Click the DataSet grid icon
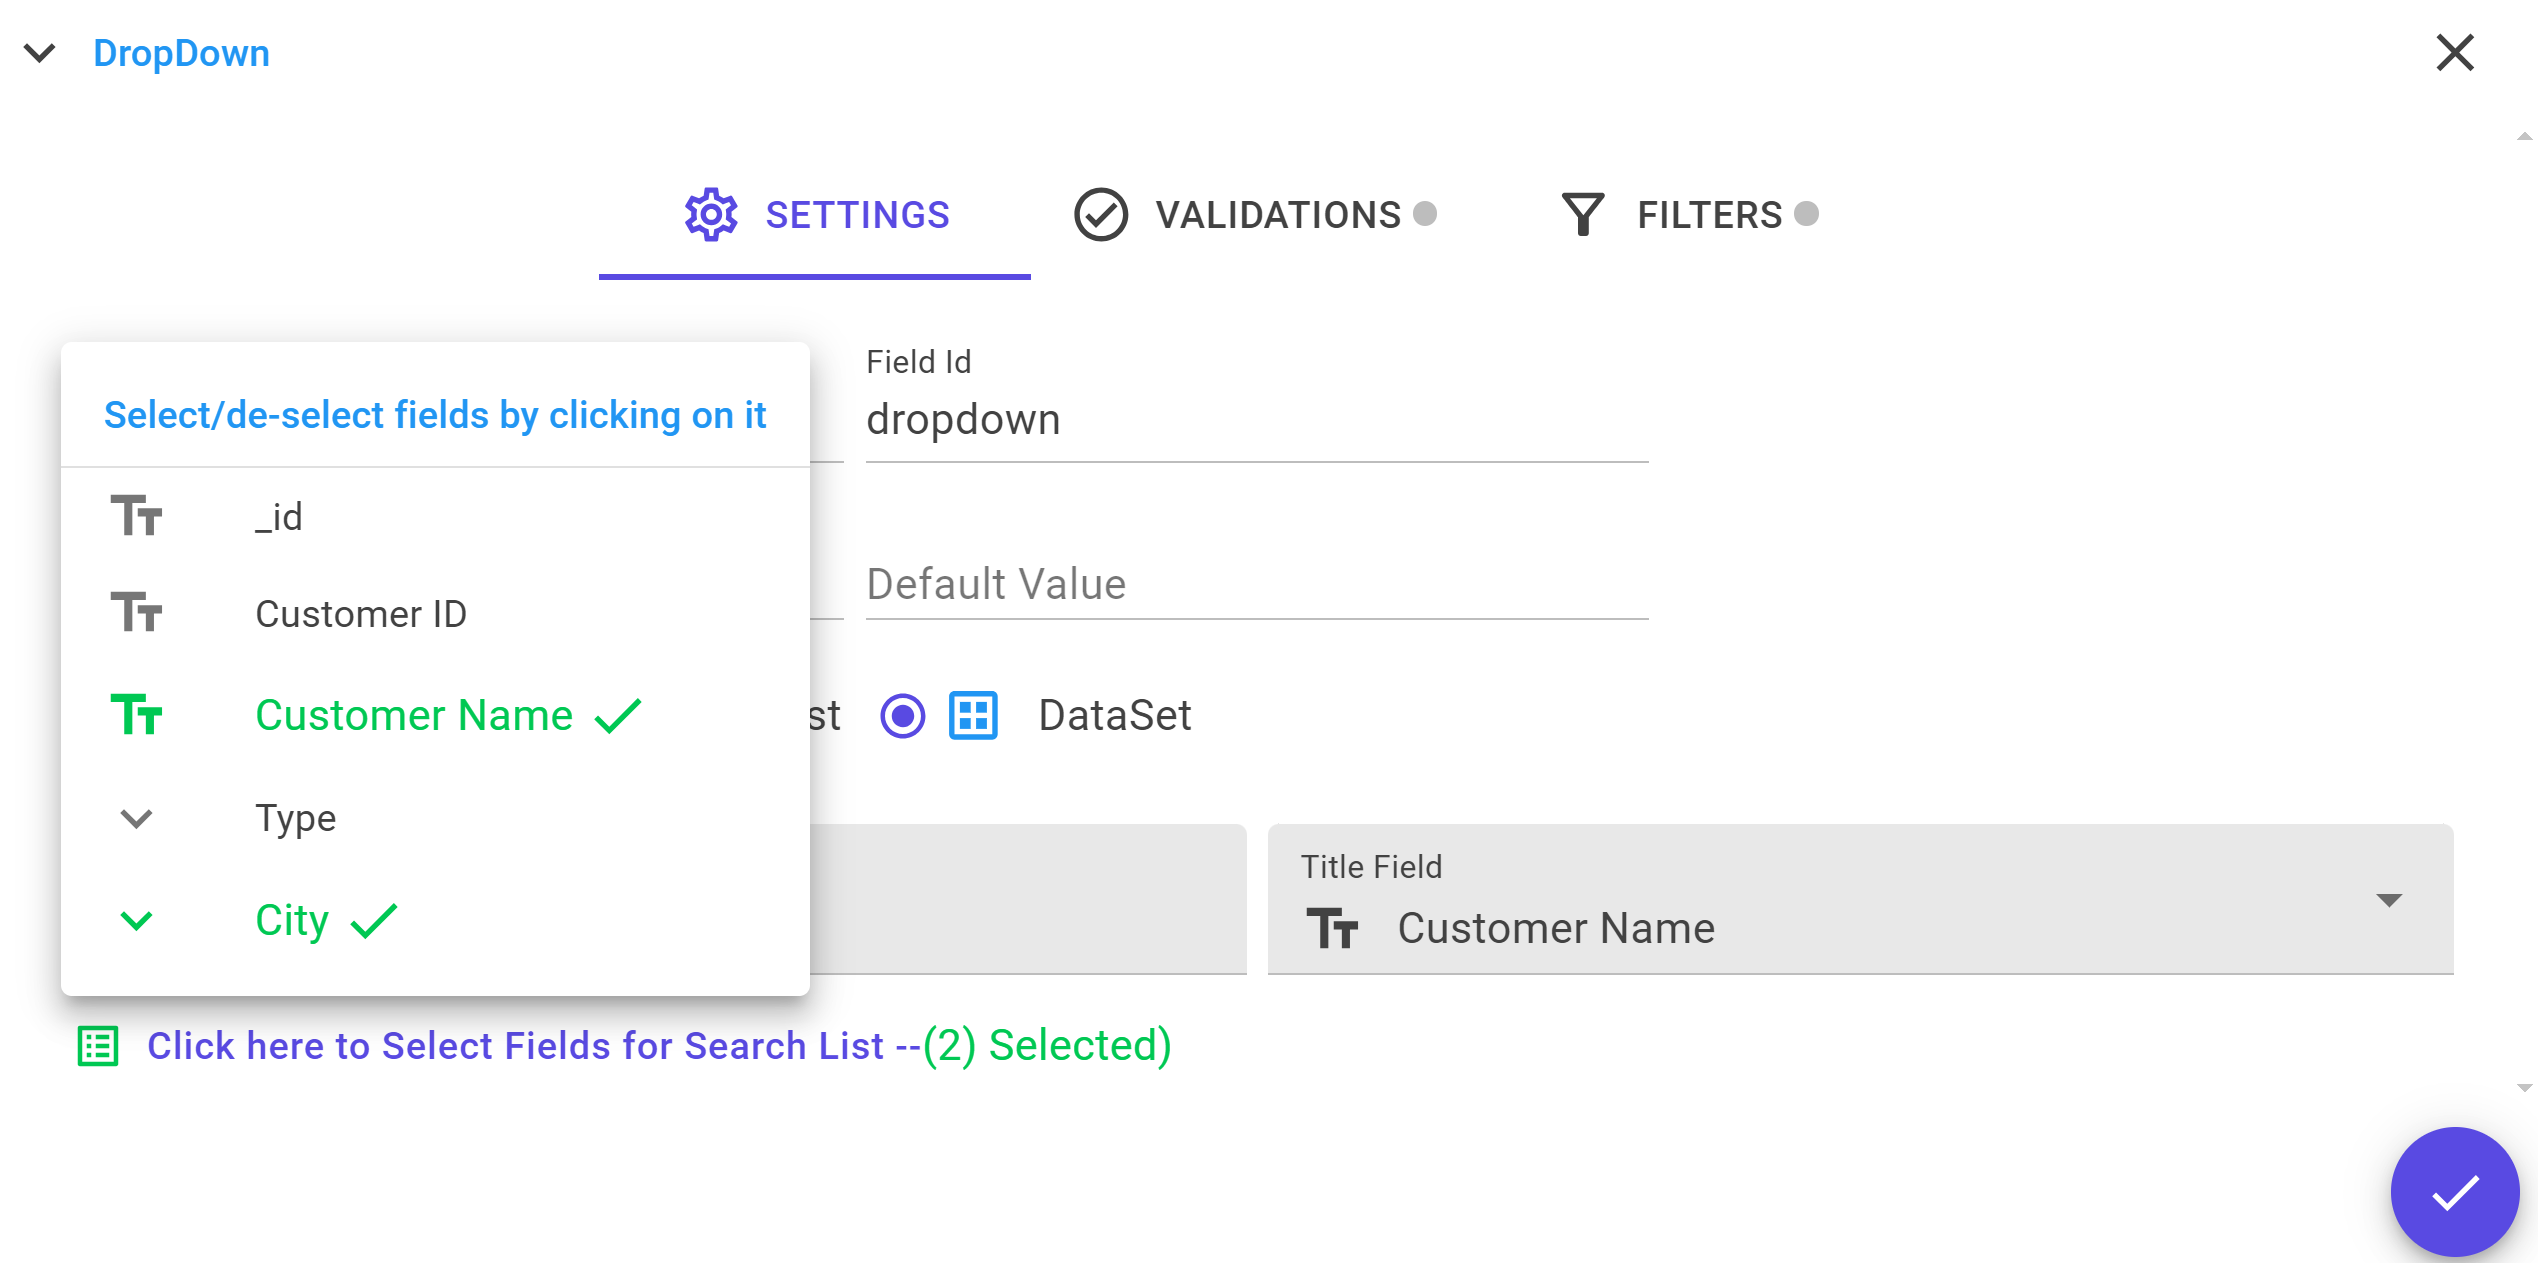This screenshot has height=1263, width=2538. click(x=973, y=716)
